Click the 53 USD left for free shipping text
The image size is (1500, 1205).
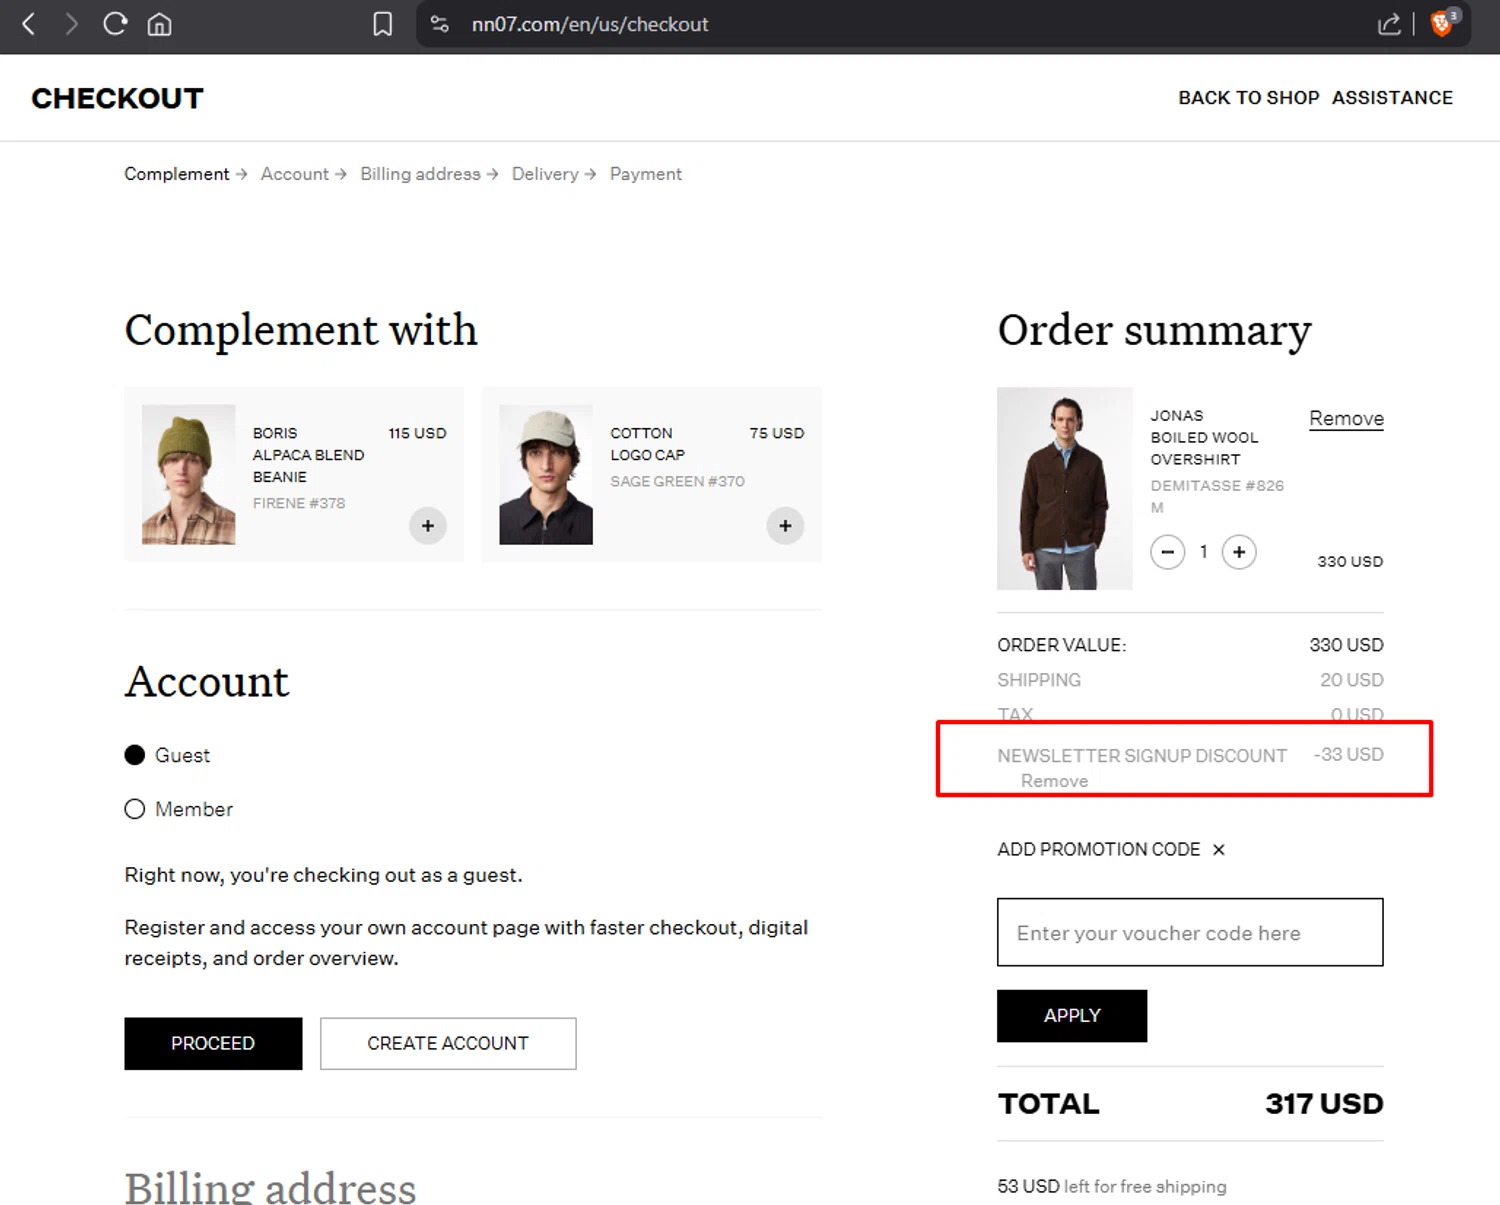[x=1112, y=1187]
